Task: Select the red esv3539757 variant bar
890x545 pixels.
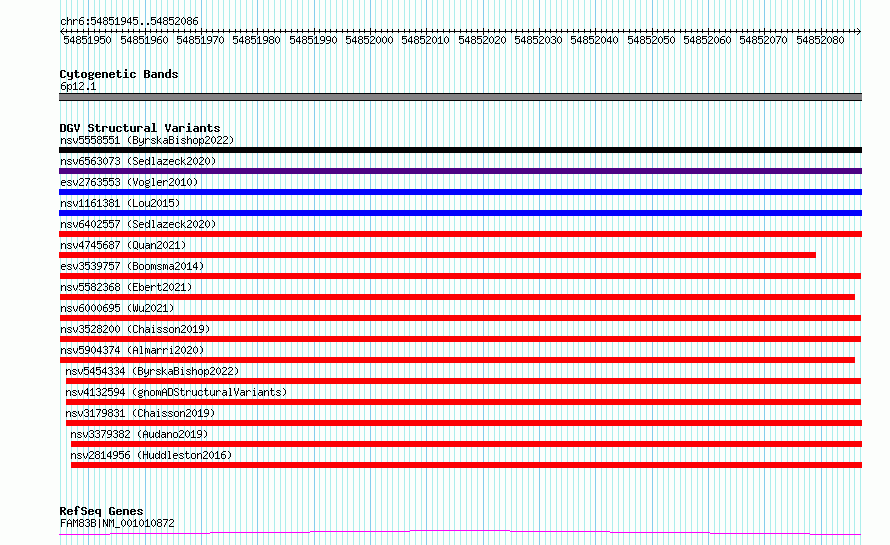Action: tap(460, 276)
